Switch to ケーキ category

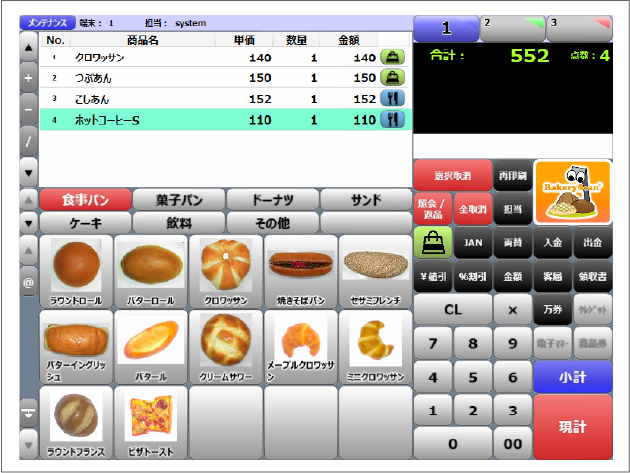coord(86,223)
